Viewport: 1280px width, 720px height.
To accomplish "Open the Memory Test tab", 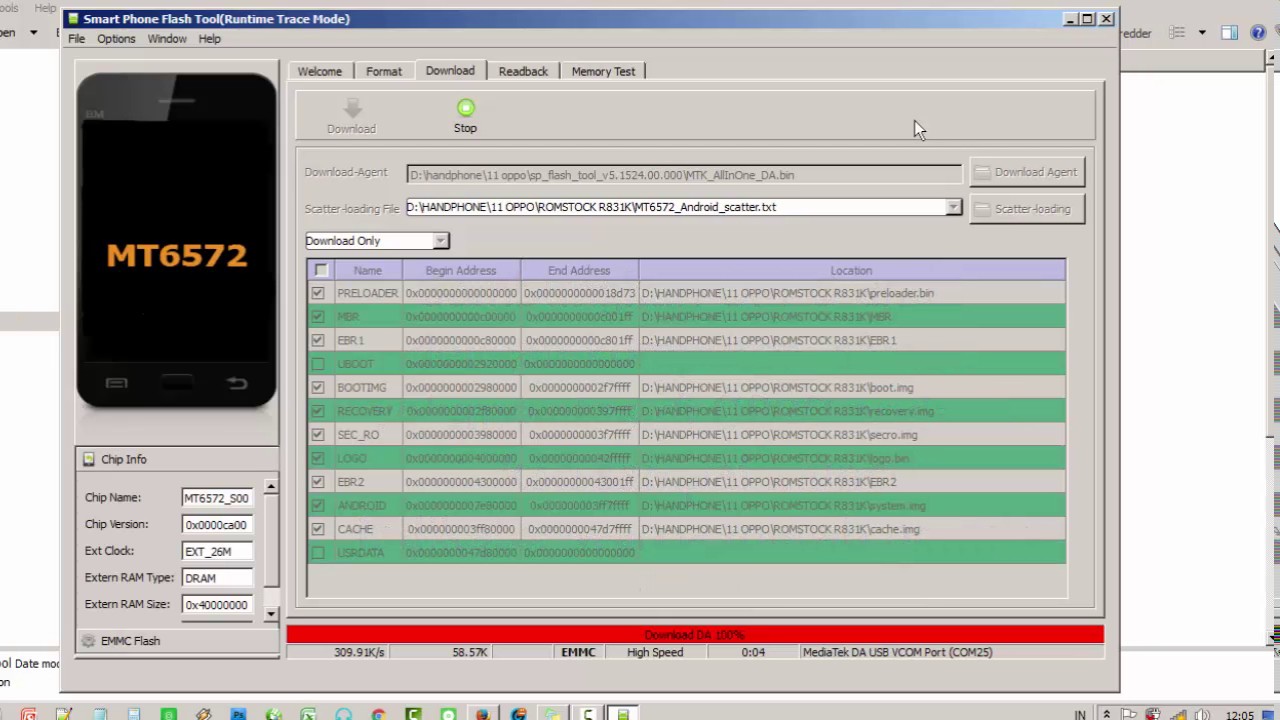I will pos(603,71).
